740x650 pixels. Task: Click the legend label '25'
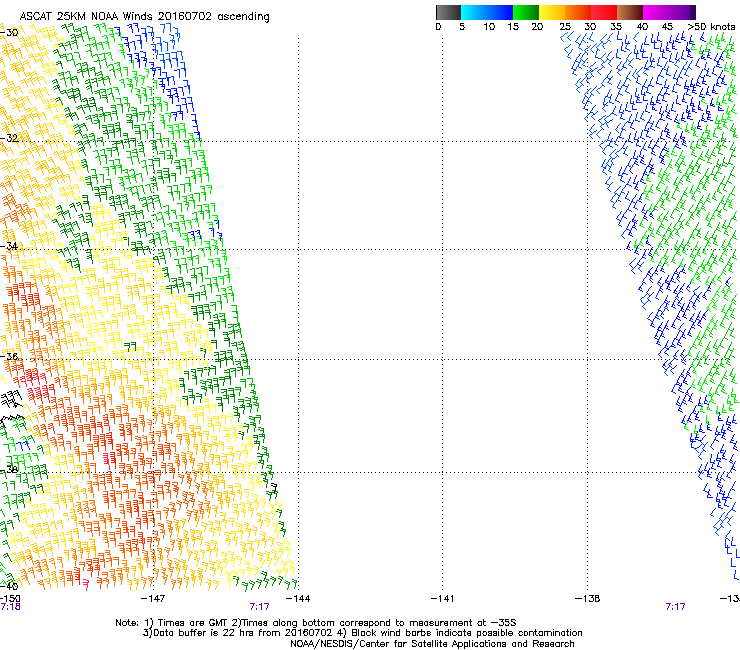pos(565,27)
